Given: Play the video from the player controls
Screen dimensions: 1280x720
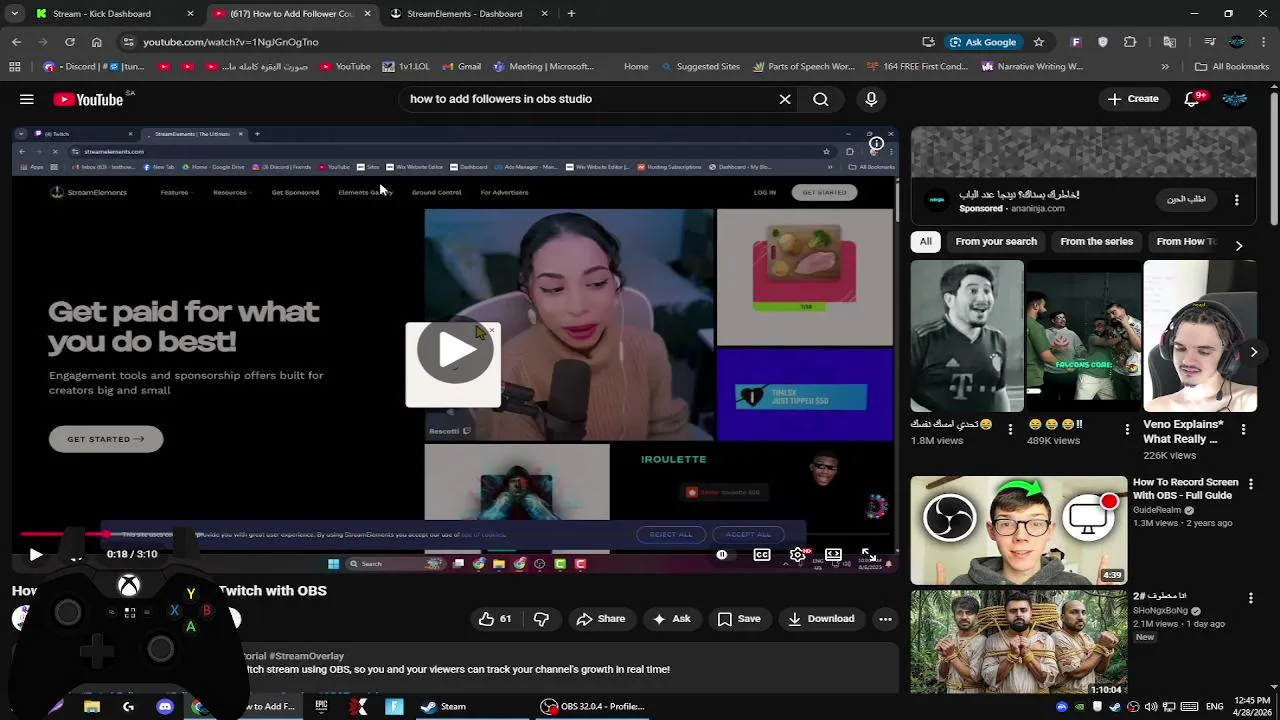Looking at the screenshot, I should [35, 554].
